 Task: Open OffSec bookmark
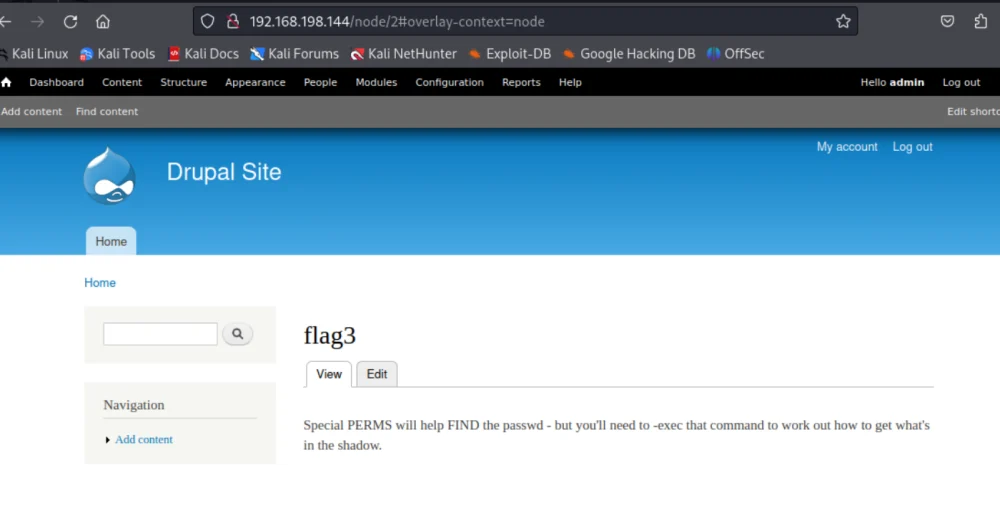click(x=735, y=54)
